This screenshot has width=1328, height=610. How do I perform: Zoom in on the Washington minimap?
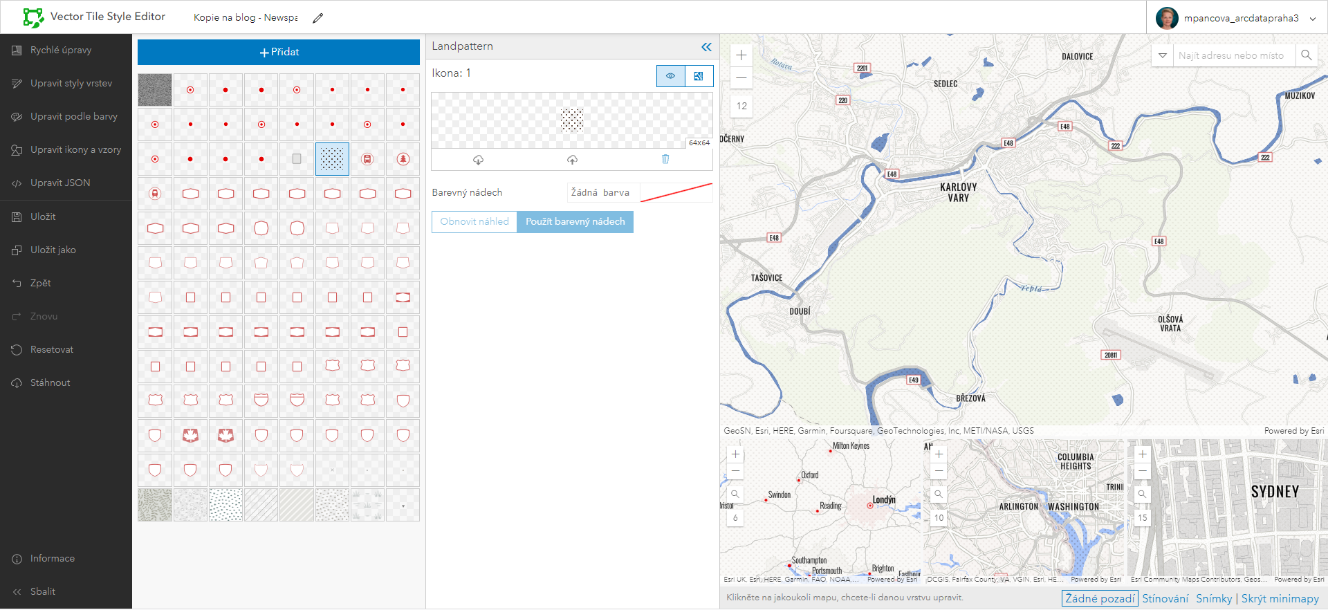(x=938, y=454)
